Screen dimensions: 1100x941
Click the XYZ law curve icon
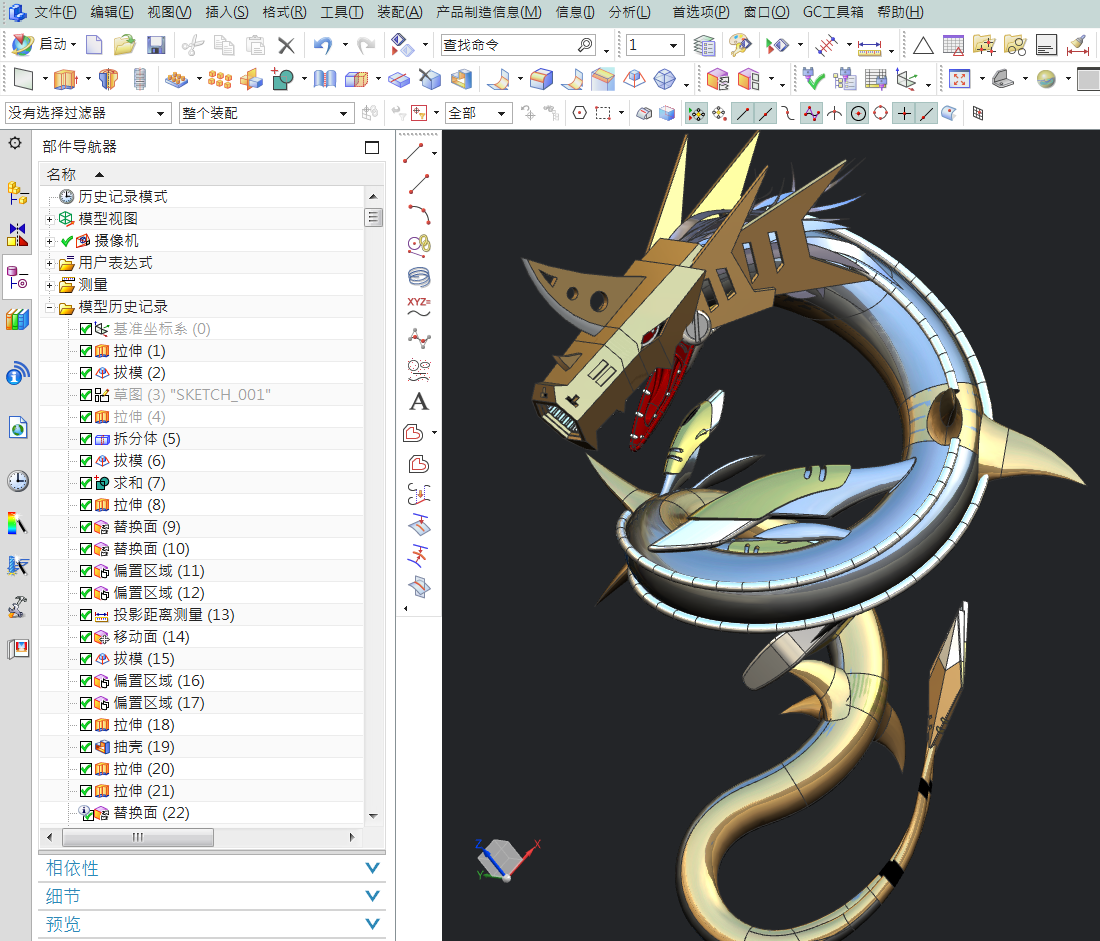(x=419, y=307)
